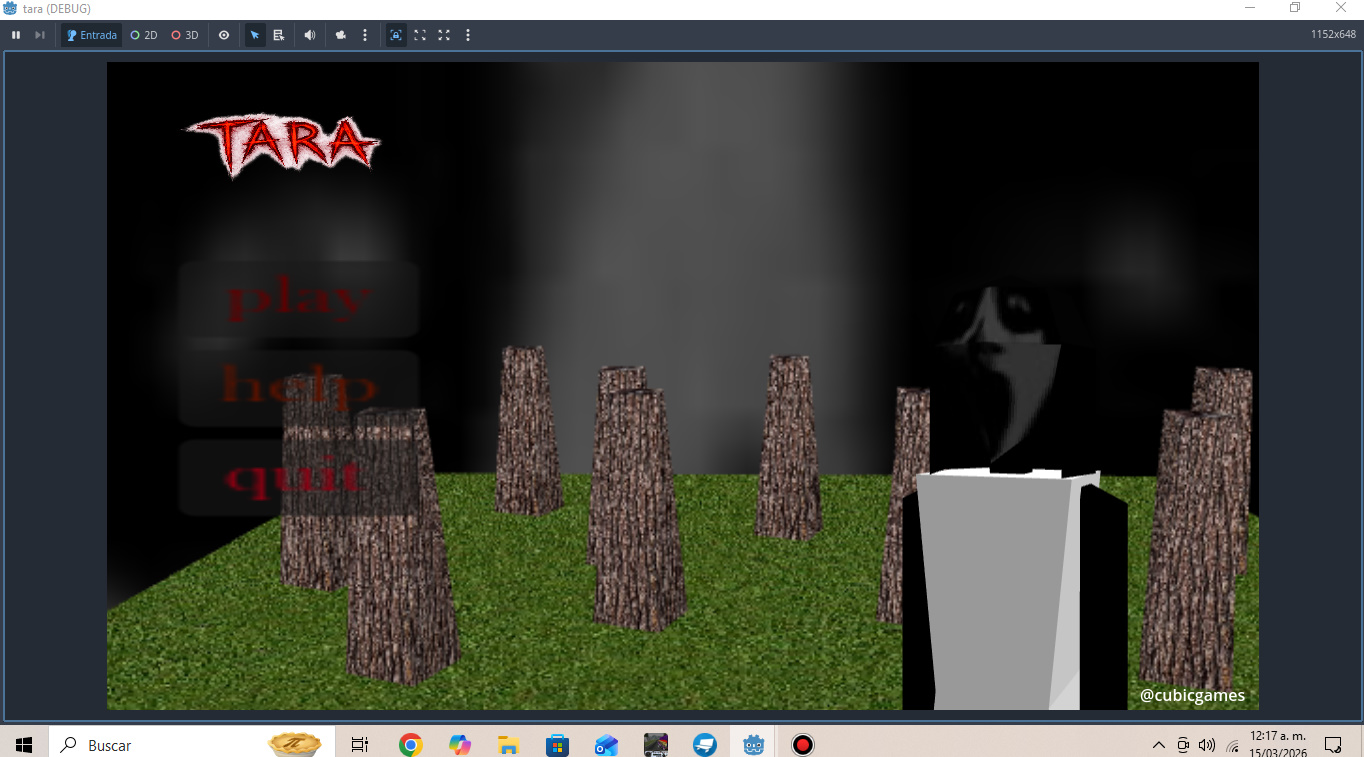
Task: Switch to 2D selection mode
Action: coord(144,35)
